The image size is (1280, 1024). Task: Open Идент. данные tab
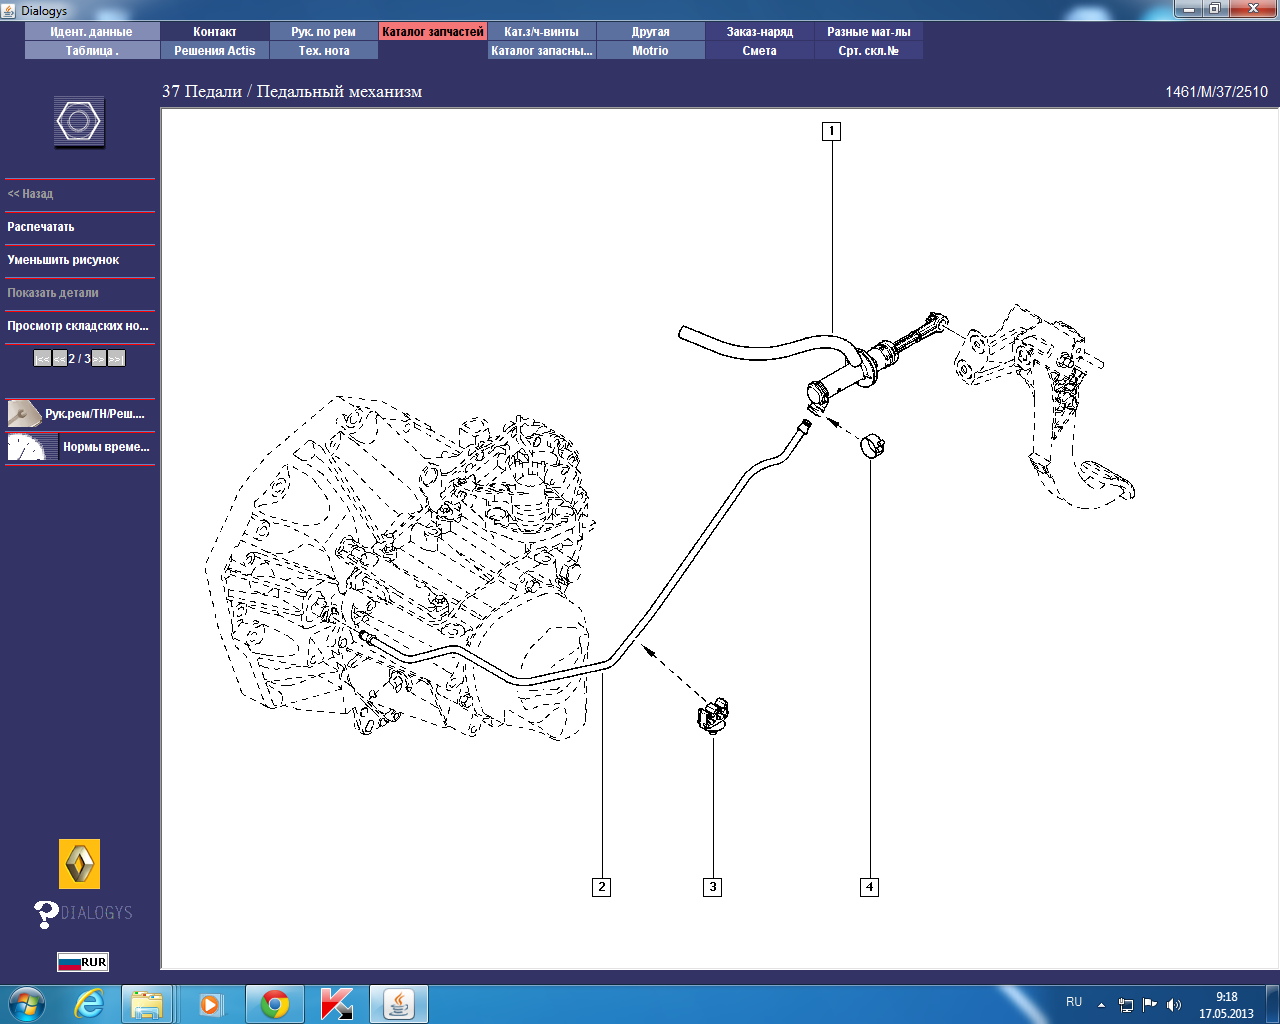click(x=92, y=32)
